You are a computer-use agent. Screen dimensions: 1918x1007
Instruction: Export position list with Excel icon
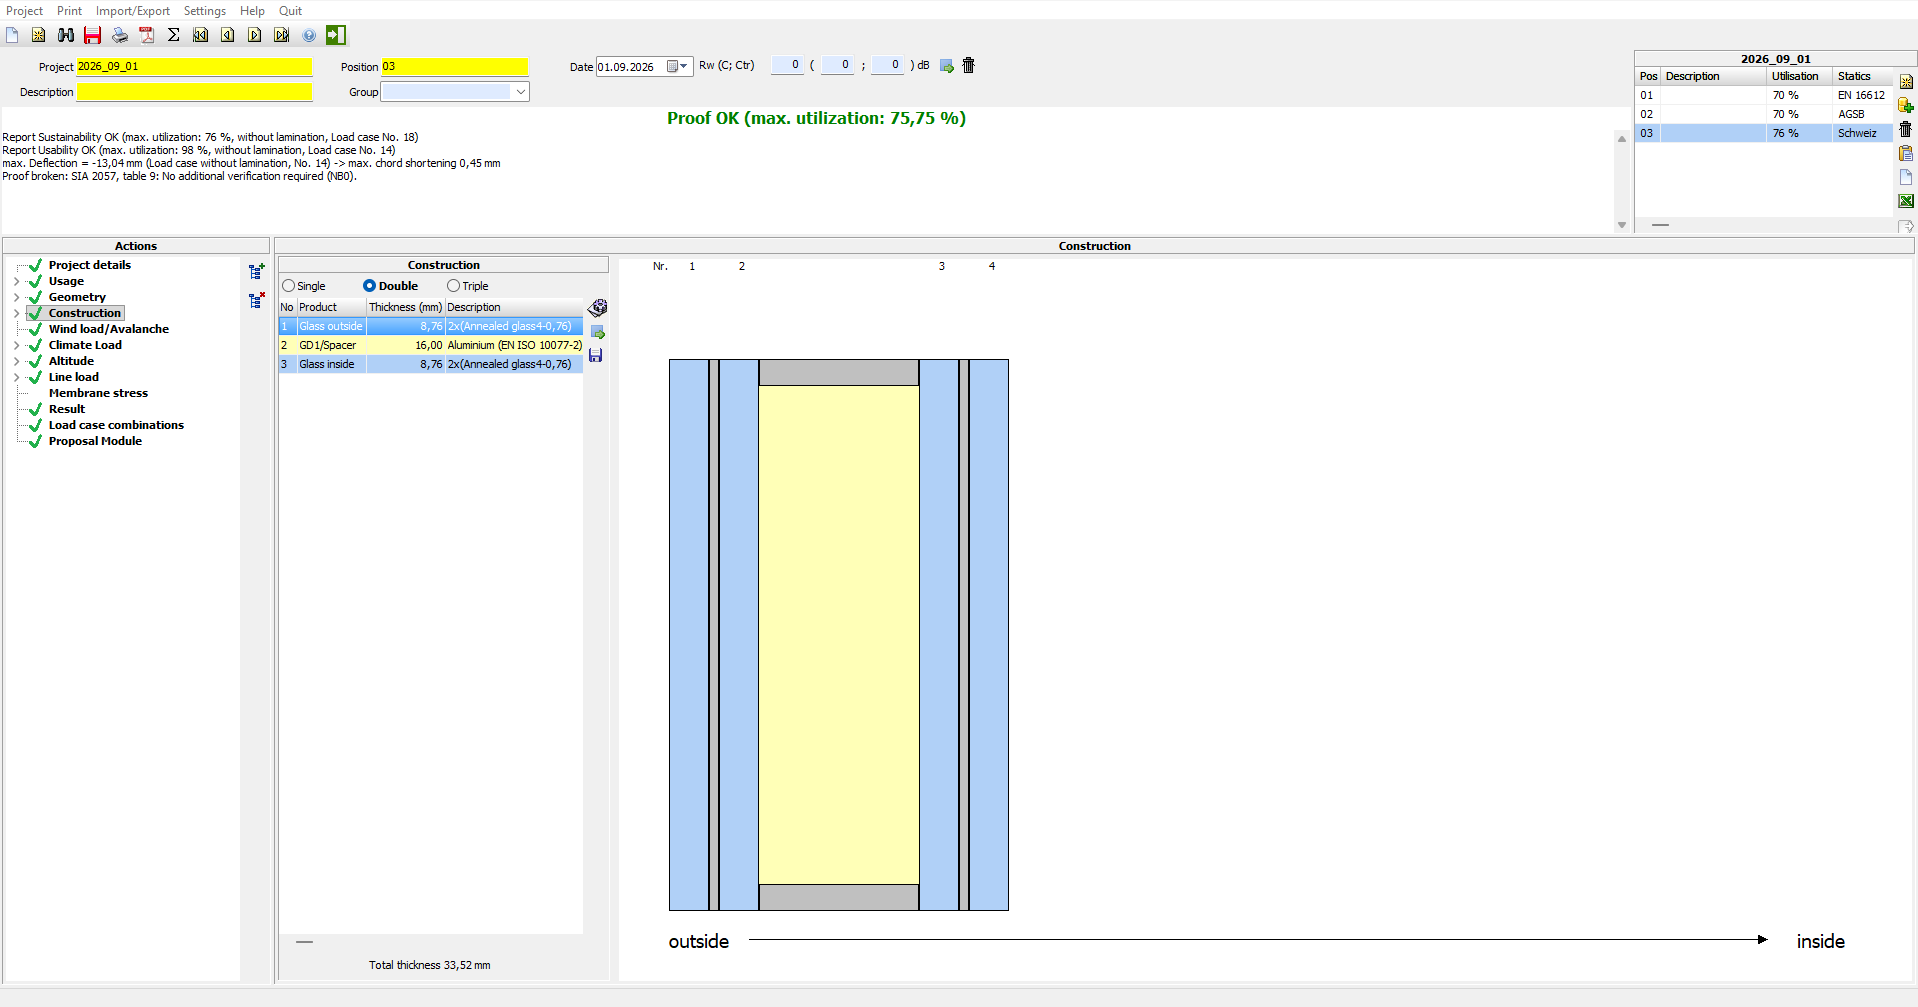(x=1906, y=201)
